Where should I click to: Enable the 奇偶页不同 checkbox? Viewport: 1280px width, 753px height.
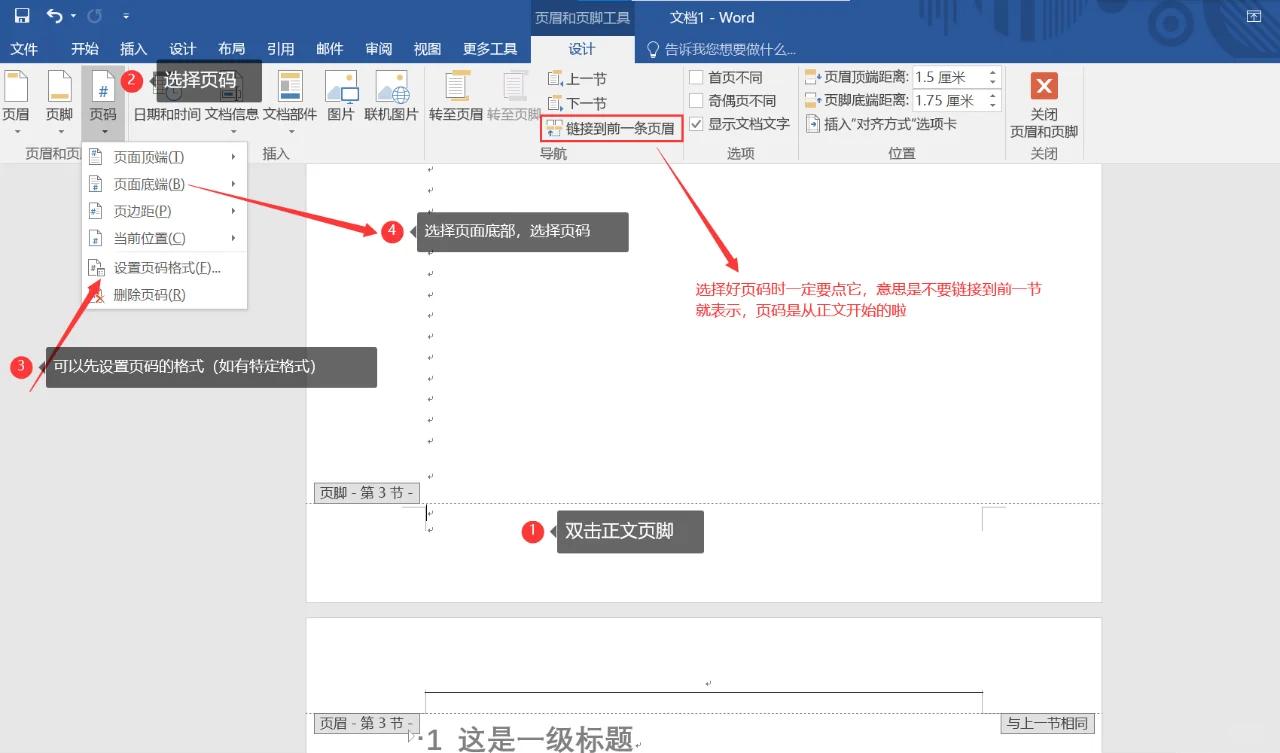tap(697, 100)
